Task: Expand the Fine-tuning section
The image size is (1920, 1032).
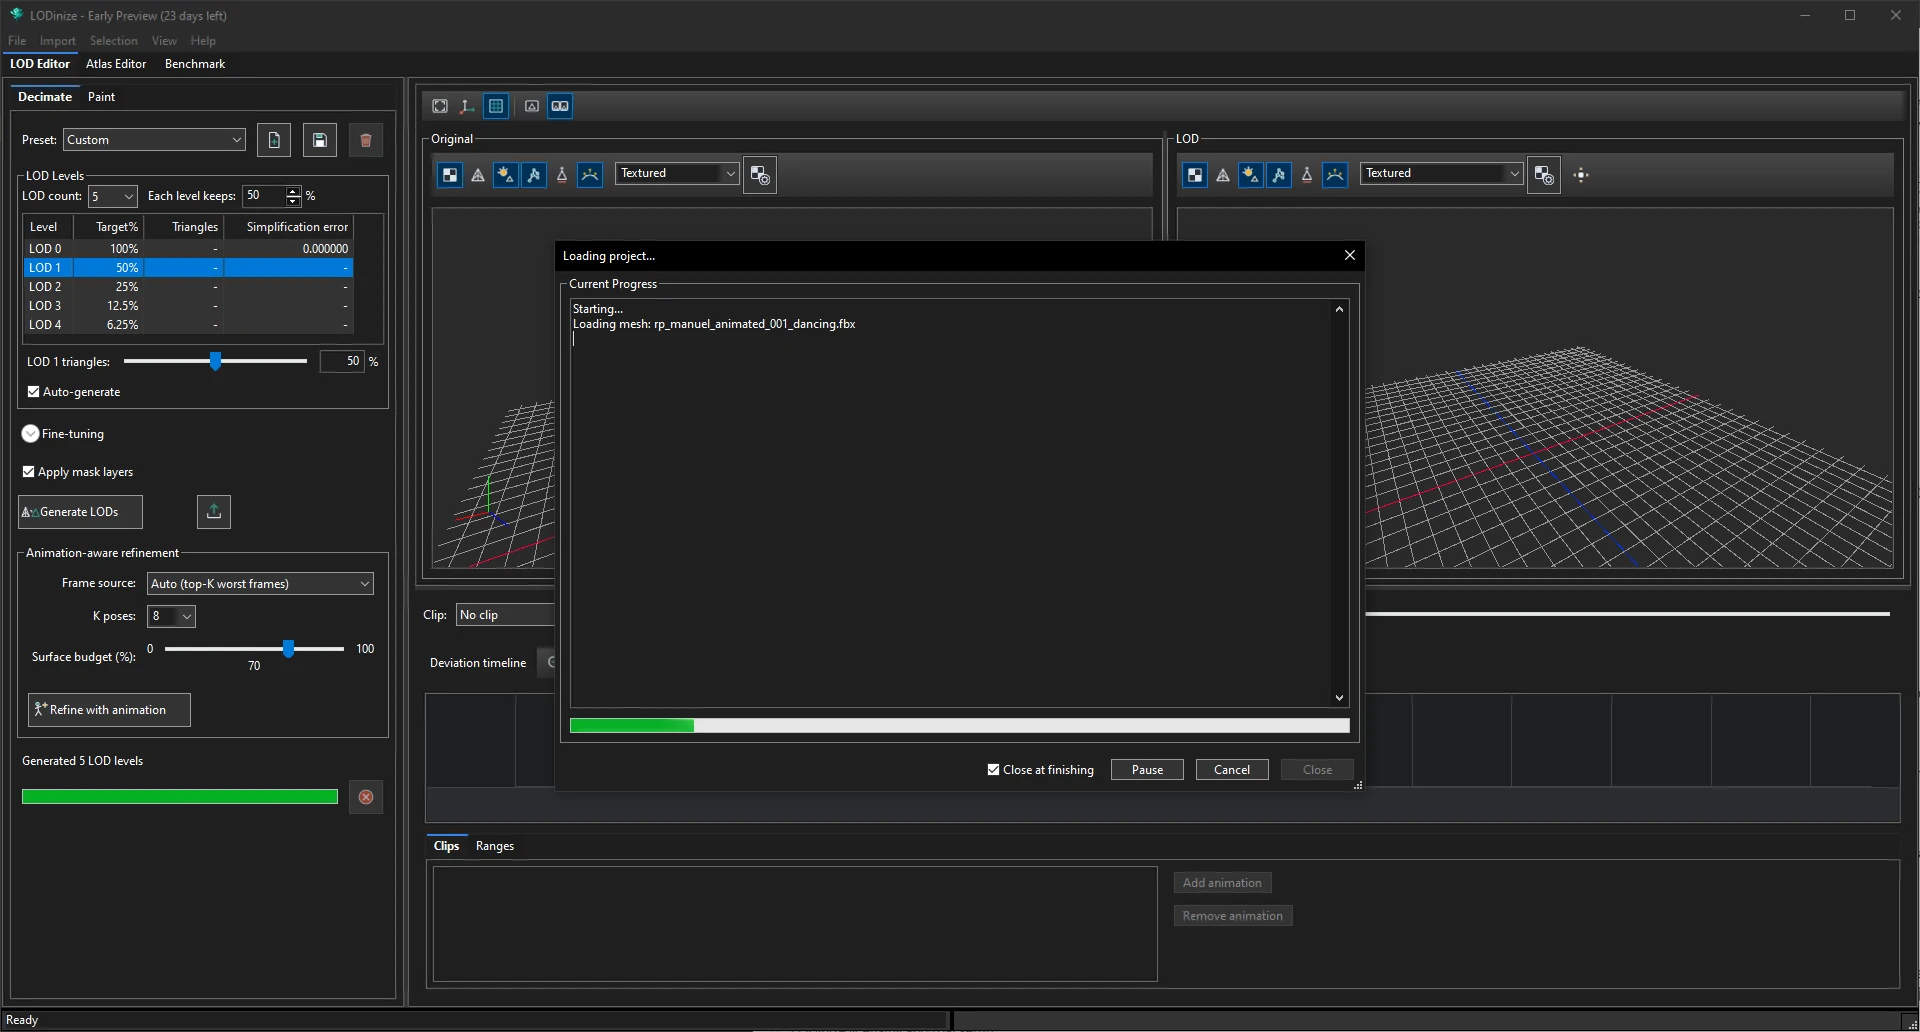Action: coord(30,434)
